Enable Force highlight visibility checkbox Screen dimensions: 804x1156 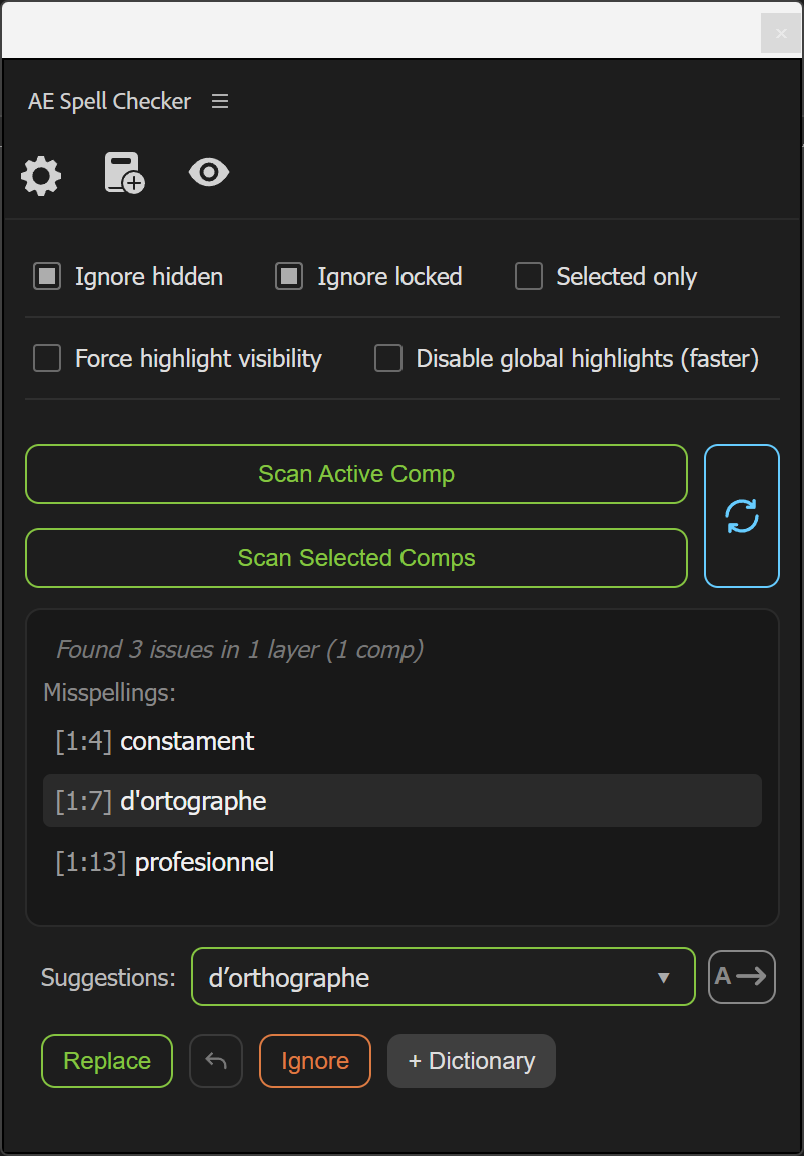[47, 358]
